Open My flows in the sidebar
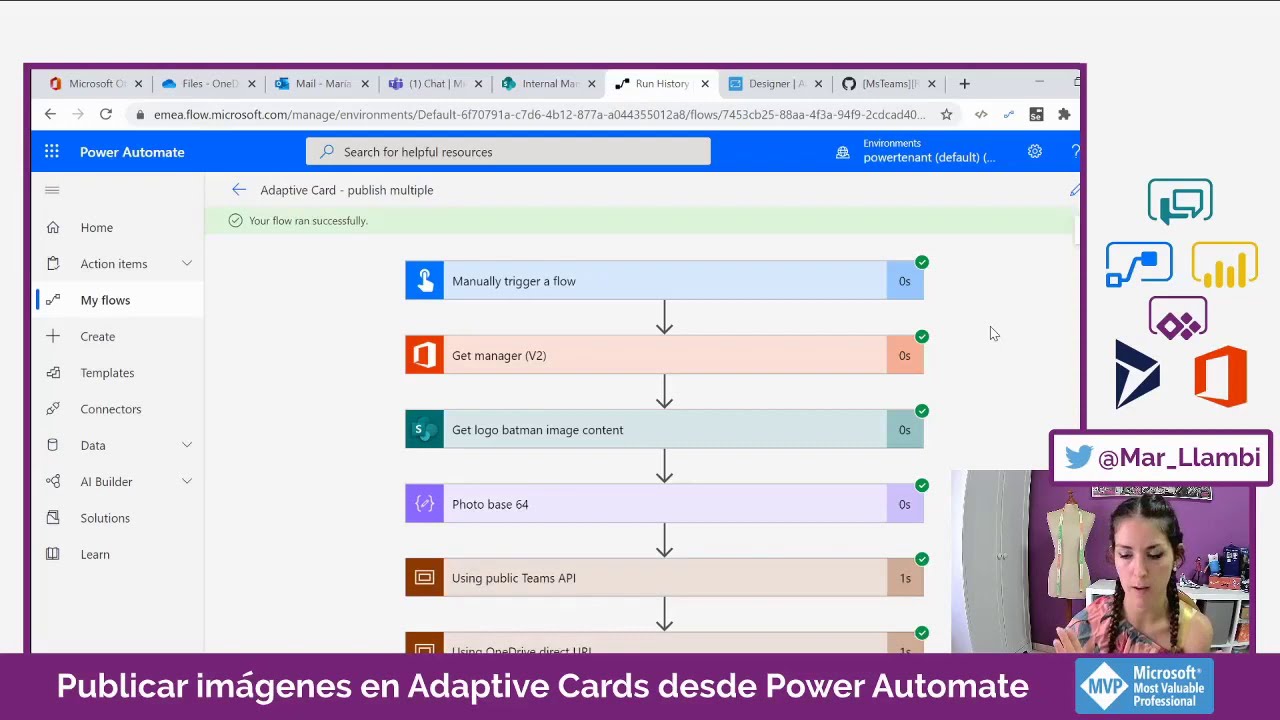The width and height of the screenshot is (1280, 720). [105, 300]
